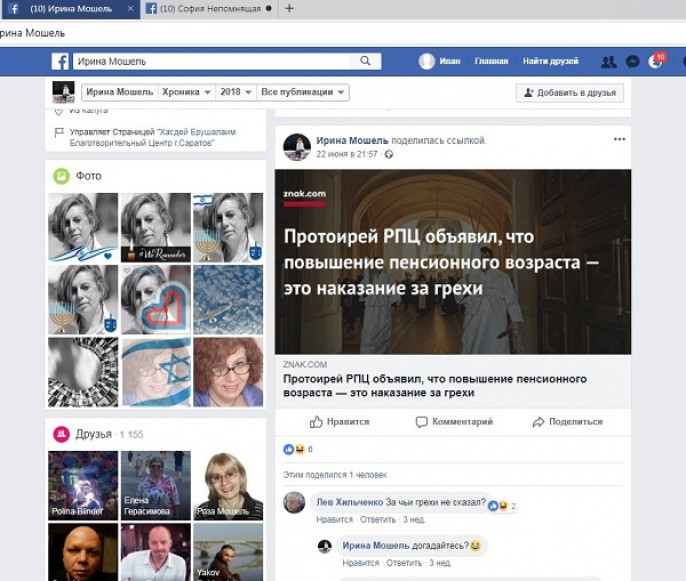Click the globe privacy icon on the post
Viewport: 686px width, 581px height.
pos(388,154)
